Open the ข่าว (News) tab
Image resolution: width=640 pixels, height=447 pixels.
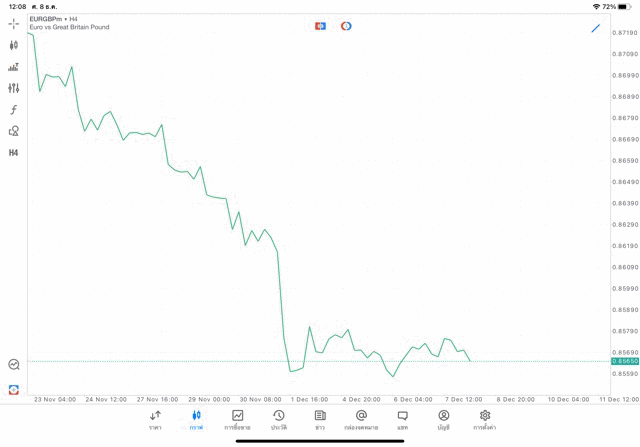coord(320,420)
